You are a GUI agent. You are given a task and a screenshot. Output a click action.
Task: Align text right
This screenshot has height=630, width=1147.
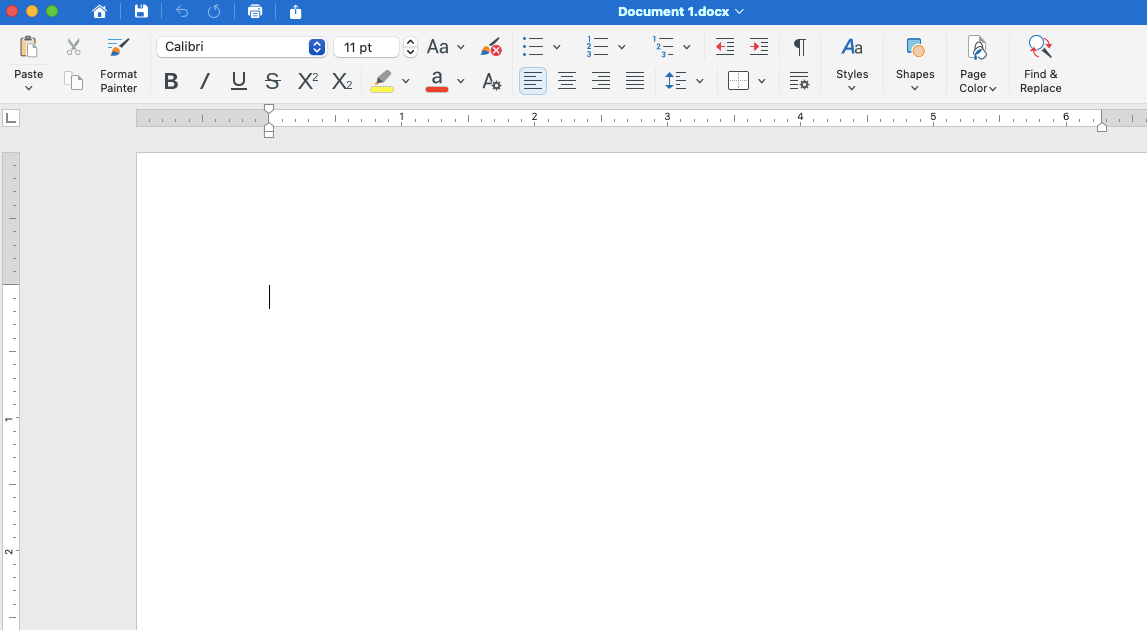601,80
